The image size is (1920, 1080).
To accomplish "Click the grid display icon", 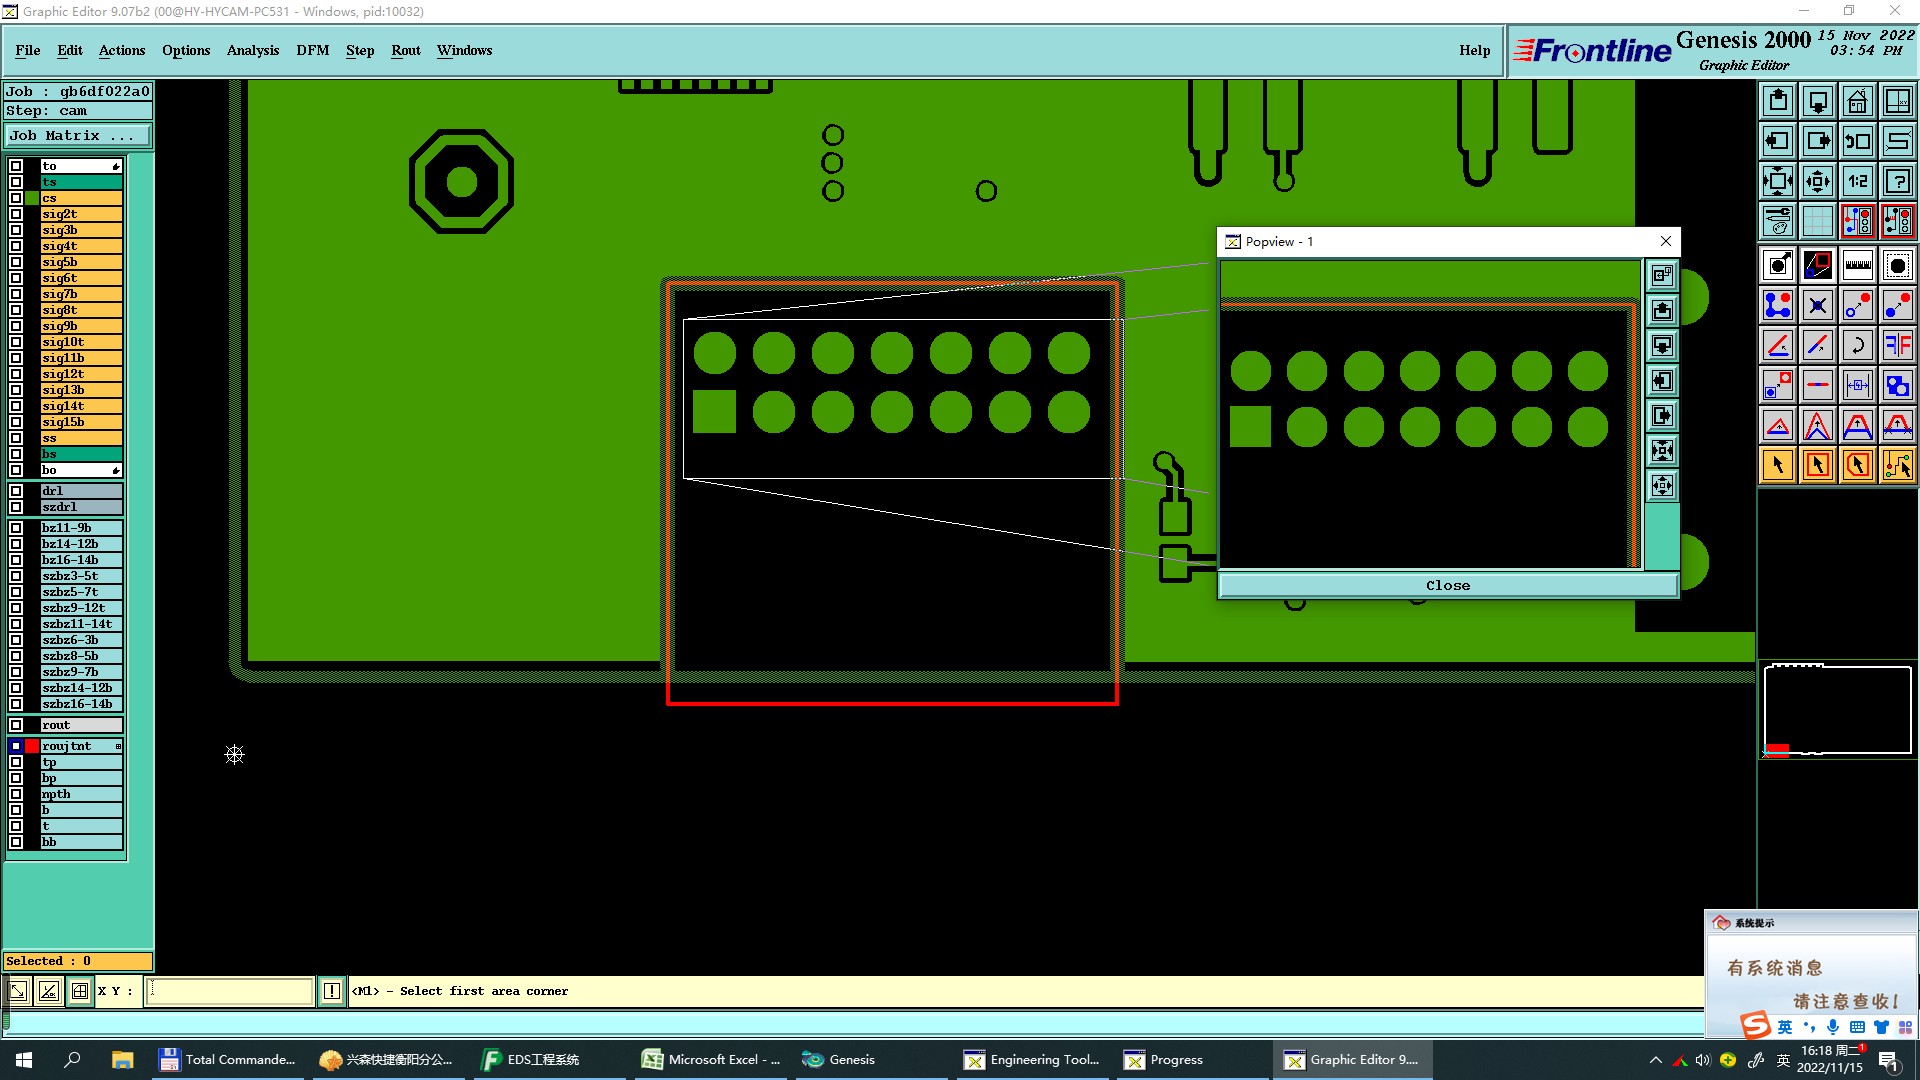I will point(1817,221).
